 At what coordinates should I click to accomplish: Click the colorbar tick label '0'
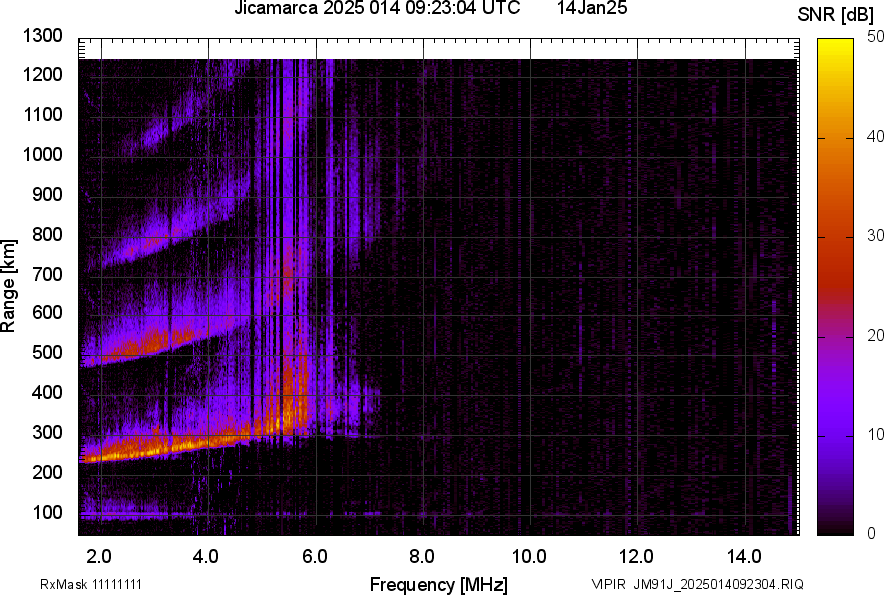click(x=872, y=534)
